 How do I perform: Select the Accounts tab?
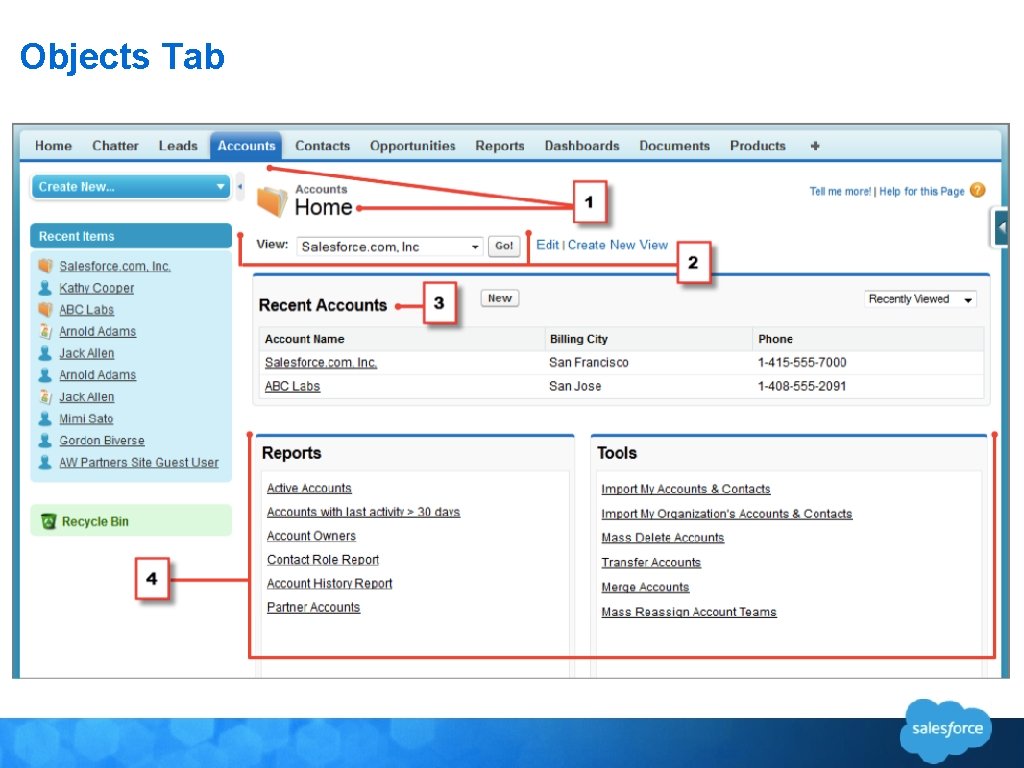tap(246, 146)
